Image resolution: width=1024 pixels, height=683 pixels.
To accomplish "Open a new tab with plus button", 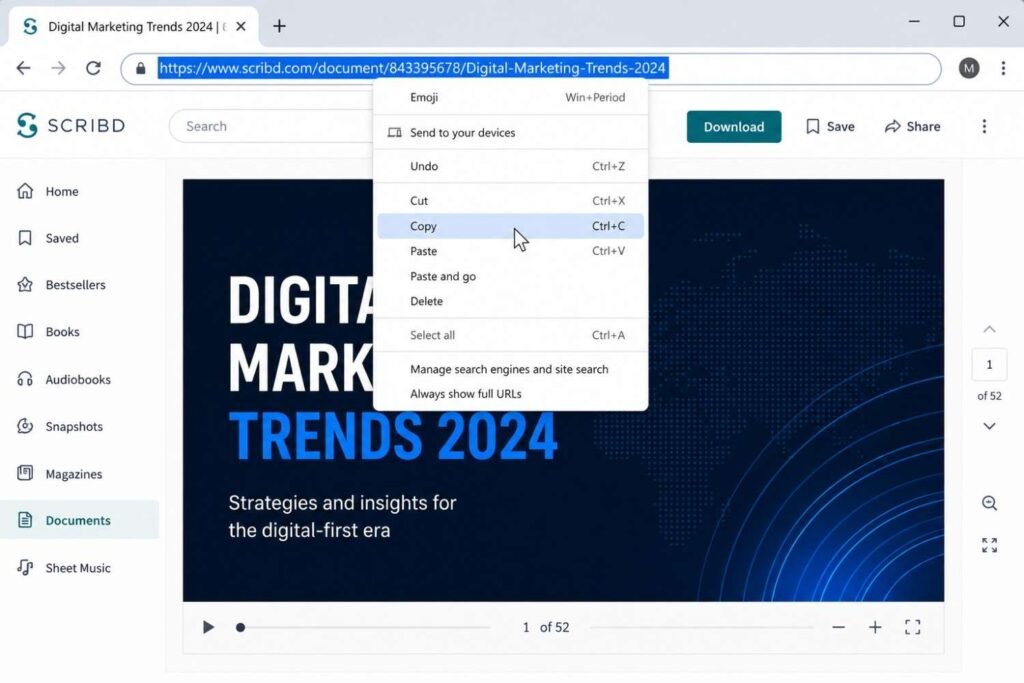I will 280,26.
